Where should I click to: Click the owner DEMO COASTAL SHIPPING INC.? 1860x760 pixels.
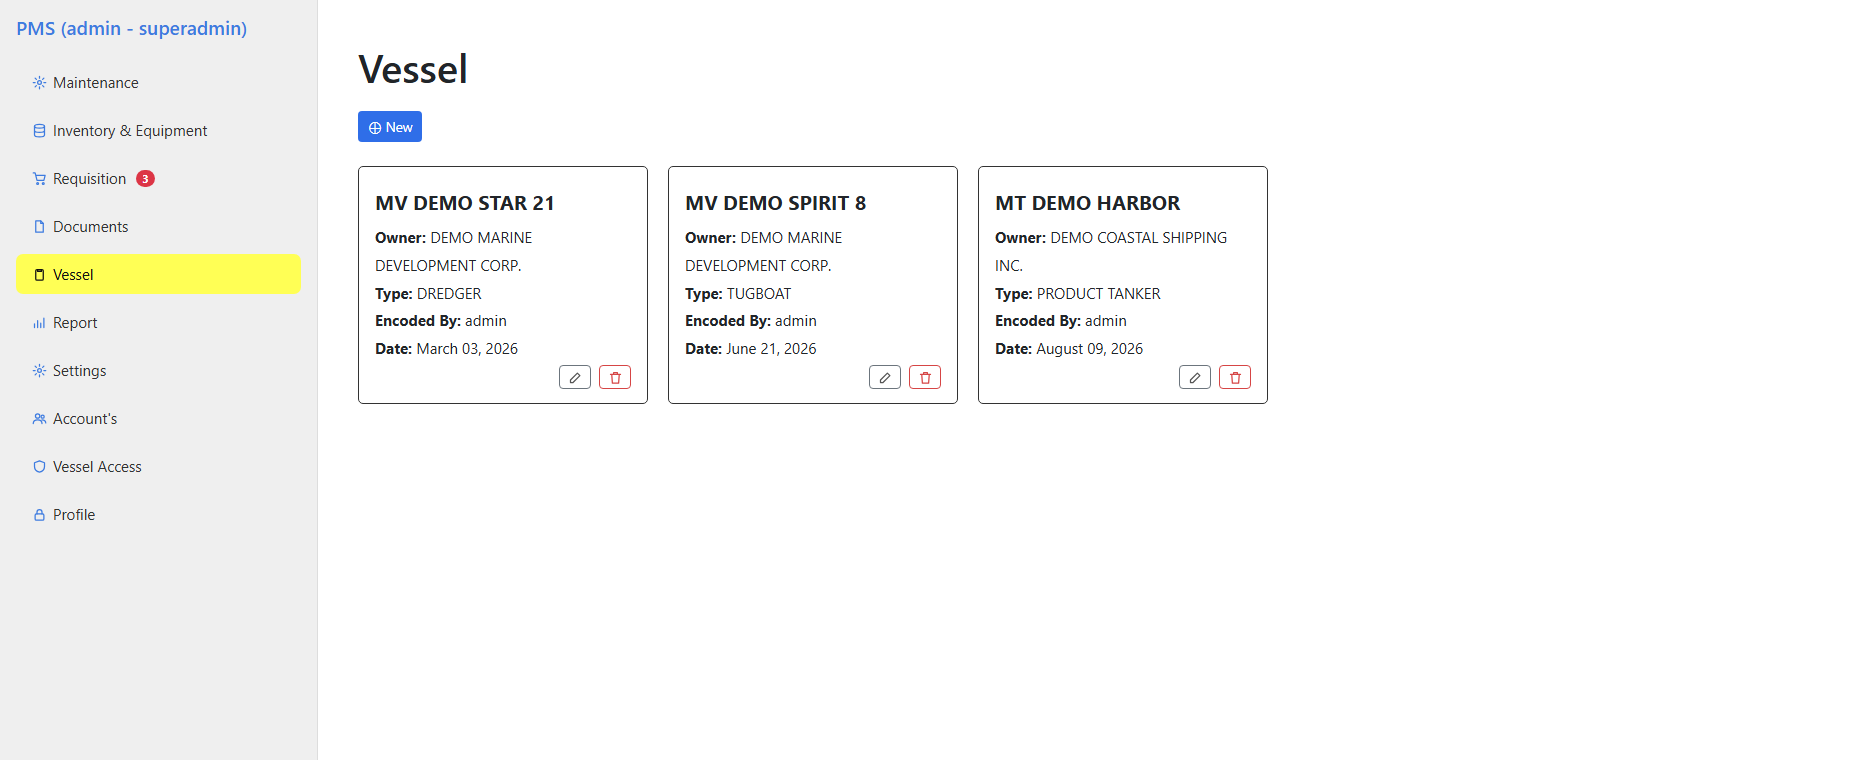1111,252
